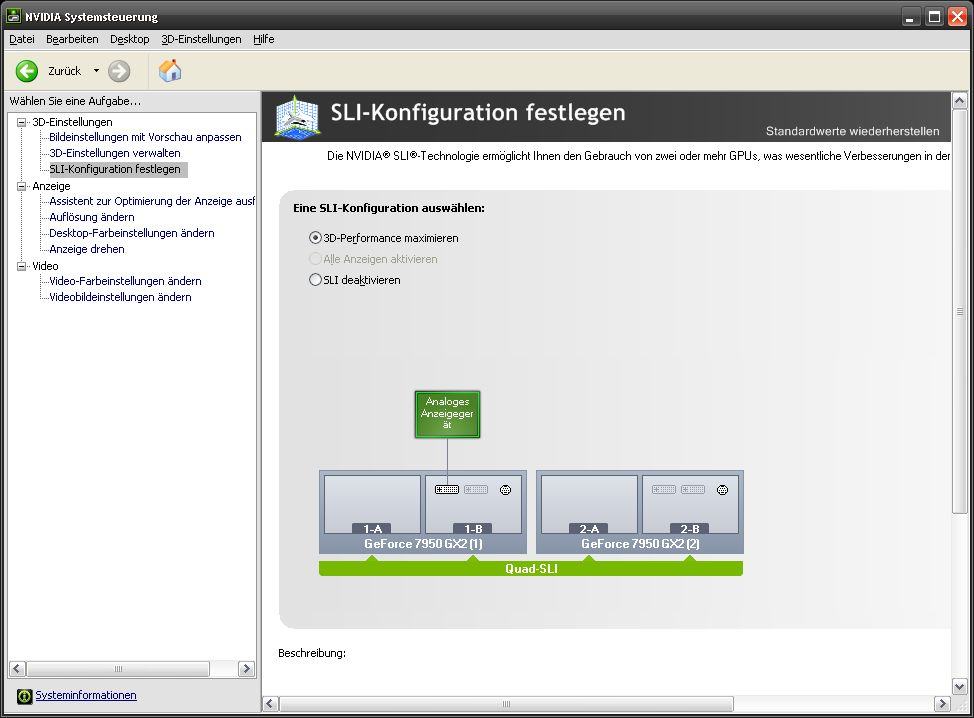Image resolution: width=974 pixels, height=718 pixels.
Task: Open the Systeminformationen link
Action: click(x=86, y=695)
